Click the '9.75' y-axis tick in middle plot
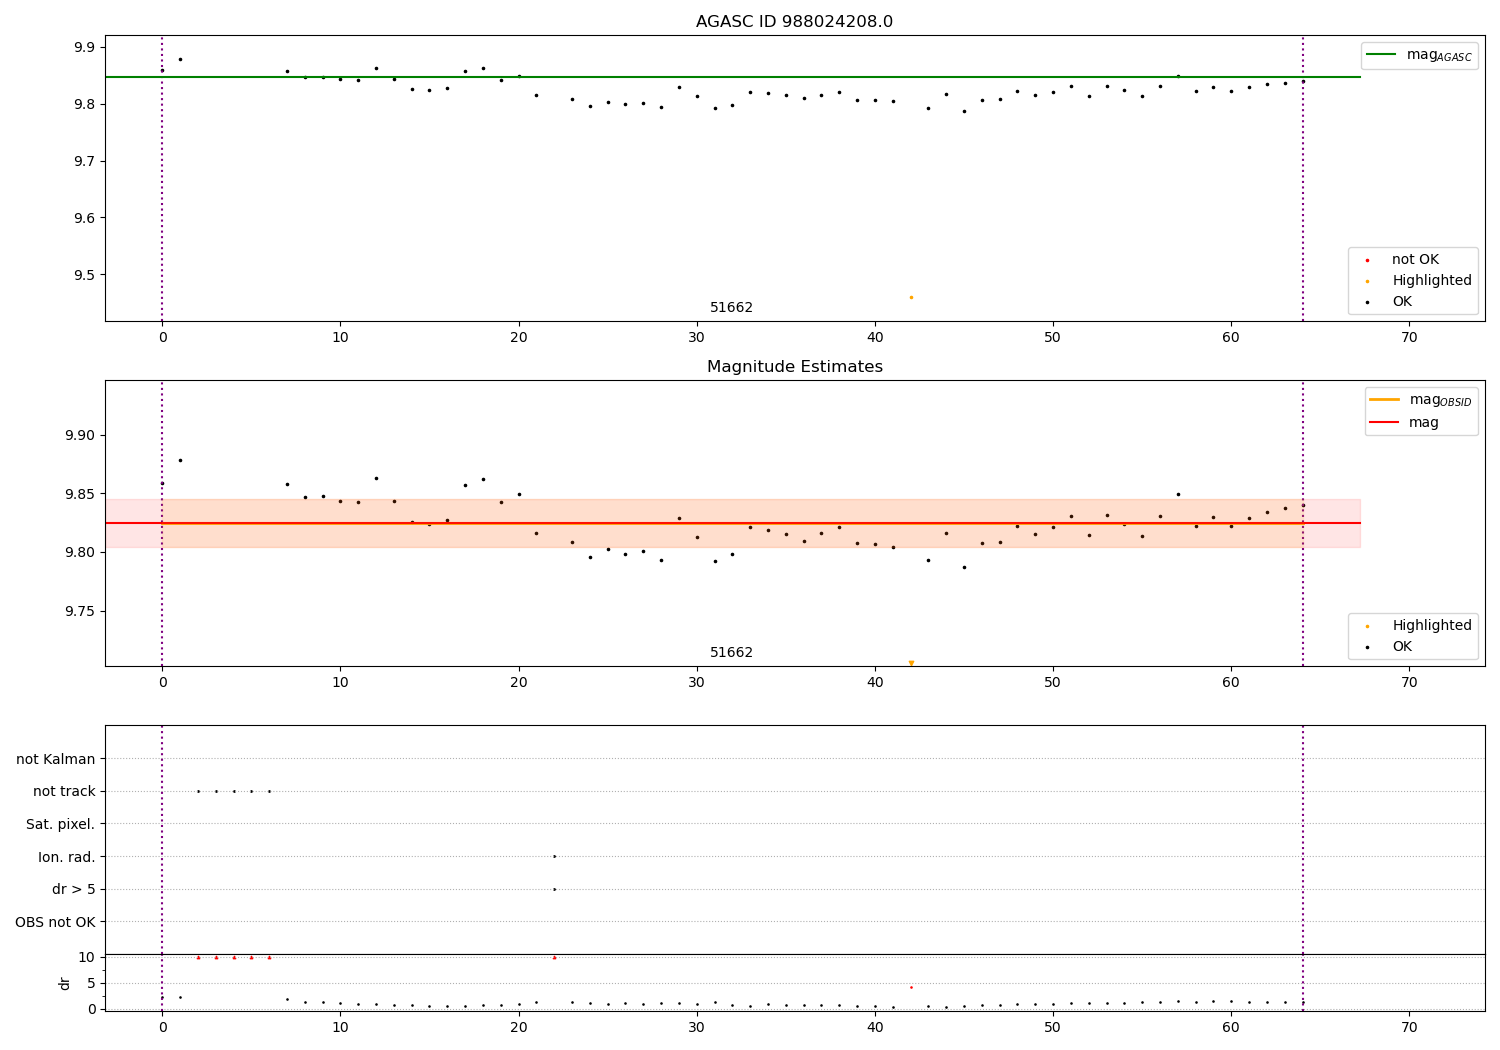This screenshot has width=1500, height=1050. coord(79,611)
